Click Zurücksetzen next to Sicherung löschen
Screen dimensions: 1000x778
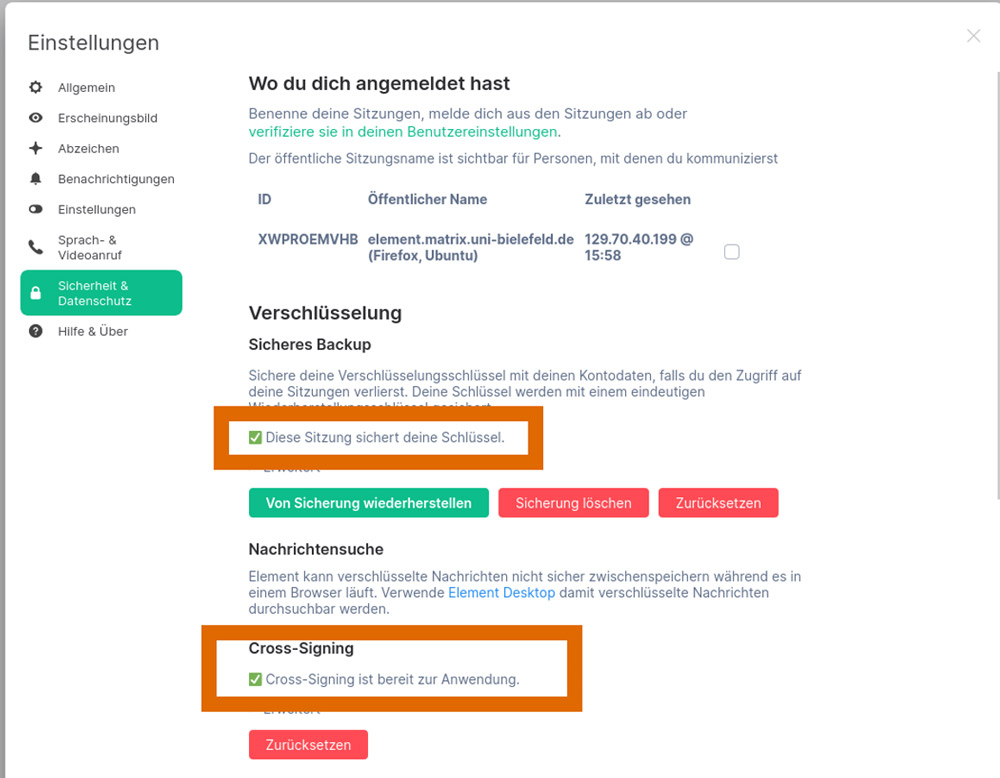[718, 503]
